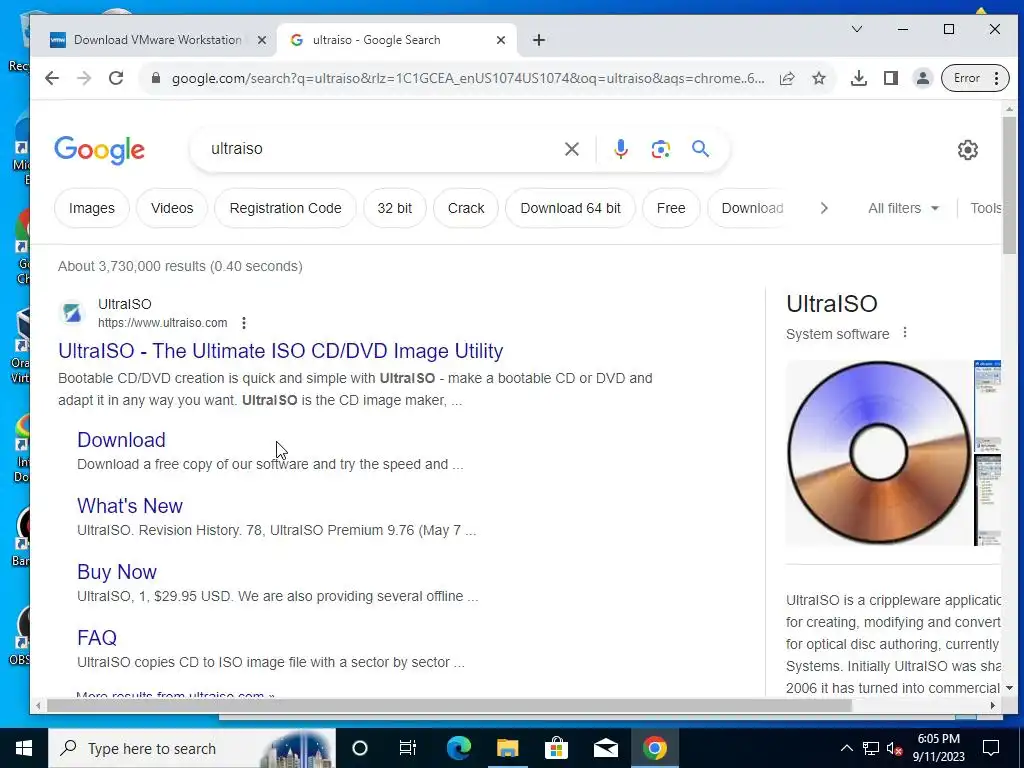The width and height of the screenshot is (1024, 768).
Task: Select the Images filter chip
Action: tap(91, 208)
